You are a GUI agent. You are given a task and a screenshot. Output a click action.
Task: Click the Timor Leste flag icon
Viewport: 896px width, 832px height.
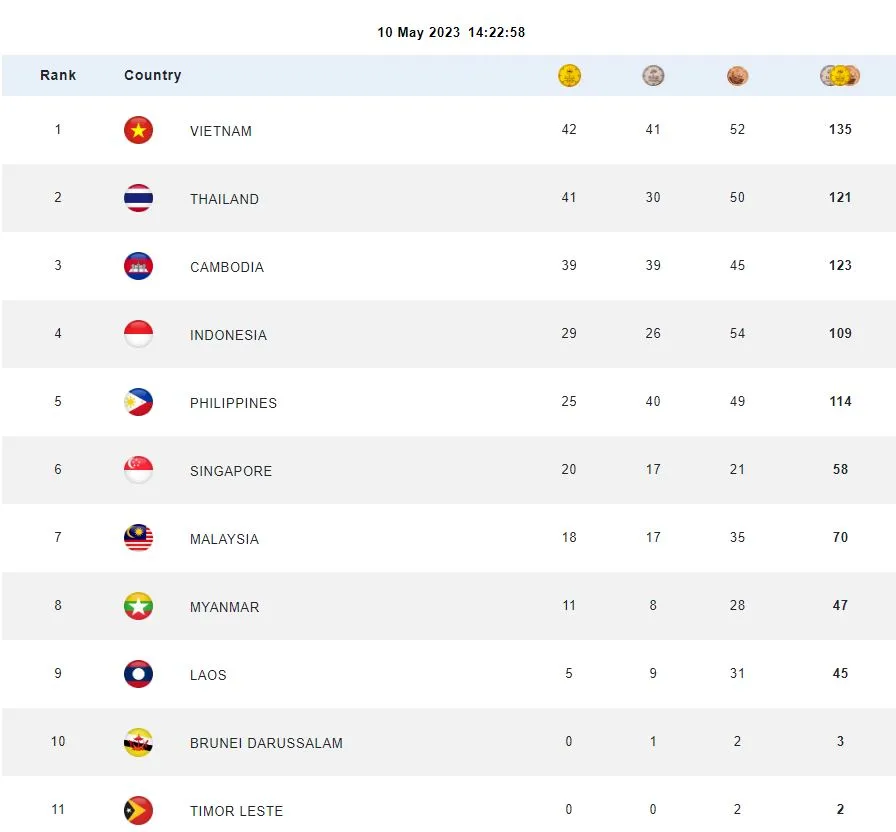coord(138,810)
